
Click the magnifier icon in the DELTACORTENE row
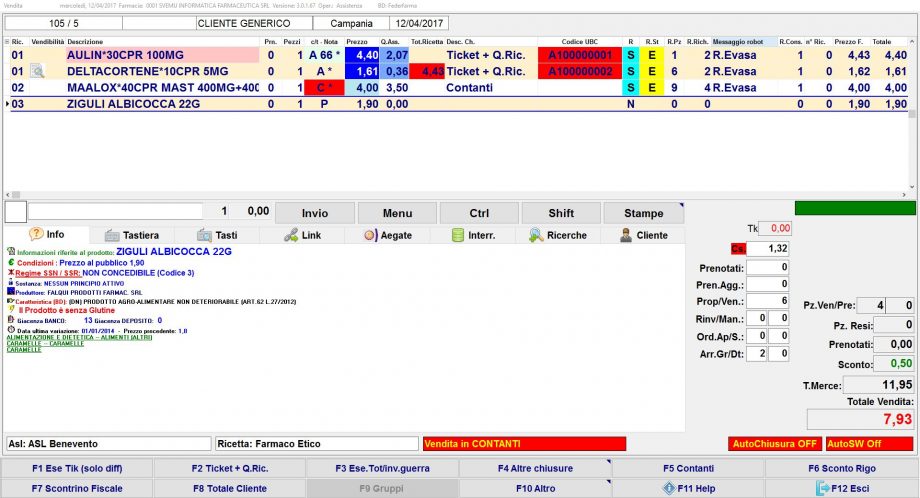click(x=37, y=72)
